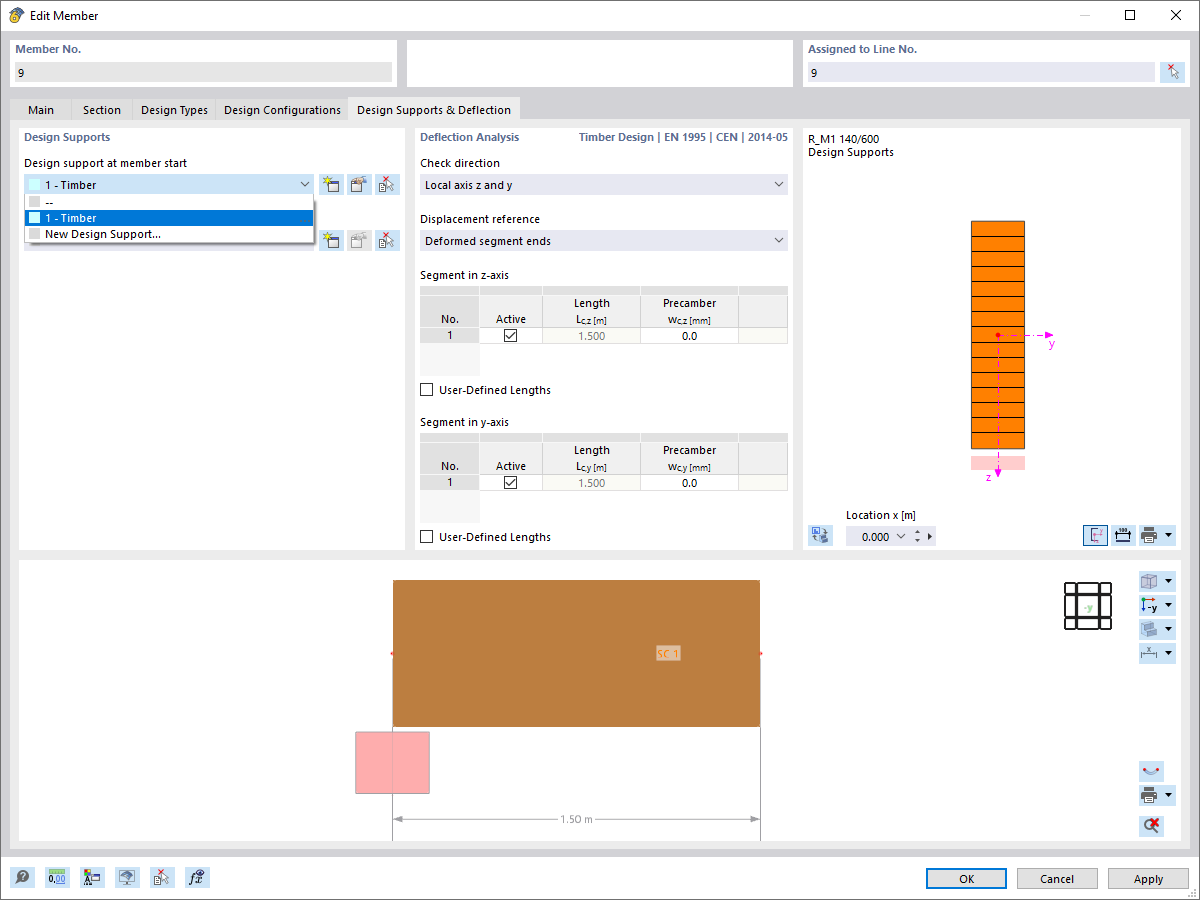1200x900 pixels.
Task: Print section graphic icon
Action: point(1149,535)
